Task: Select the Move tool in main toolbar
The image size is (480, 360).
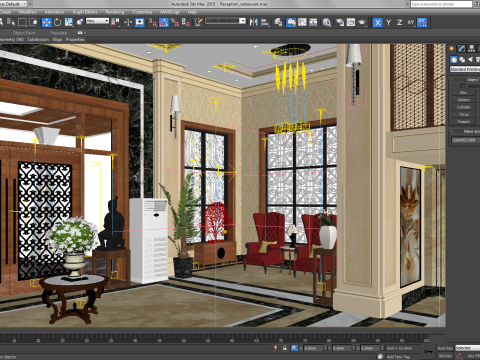Action: pyautogui.click(x=46, y=22)
